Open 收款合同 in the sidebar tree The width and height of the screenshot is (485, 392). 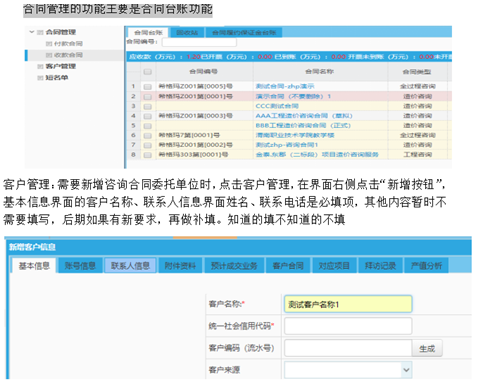68,55
